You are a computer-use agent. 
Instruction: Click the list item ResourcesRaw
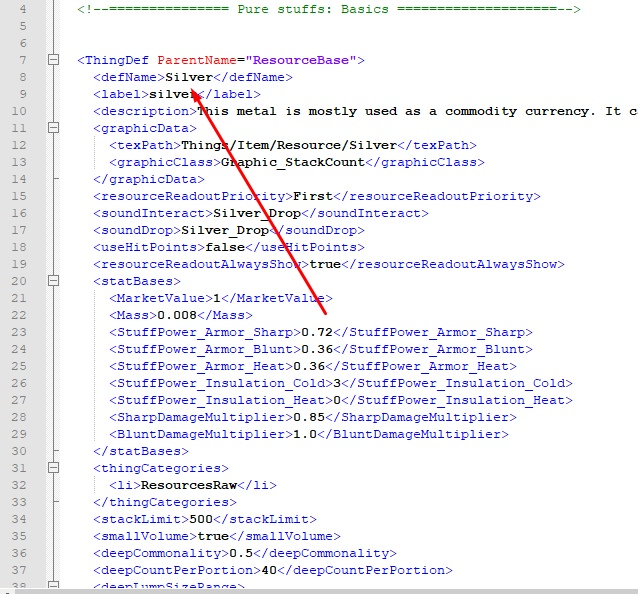189,485
